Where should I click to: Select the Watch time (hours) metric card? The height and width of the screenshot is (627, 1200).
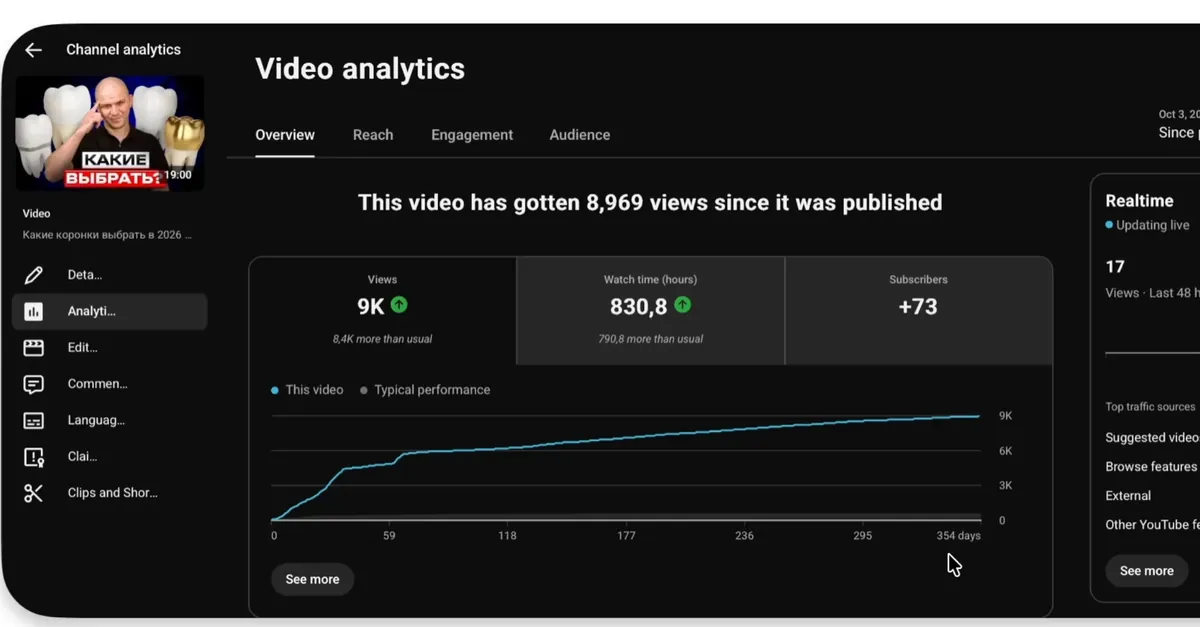coord(651,311)
